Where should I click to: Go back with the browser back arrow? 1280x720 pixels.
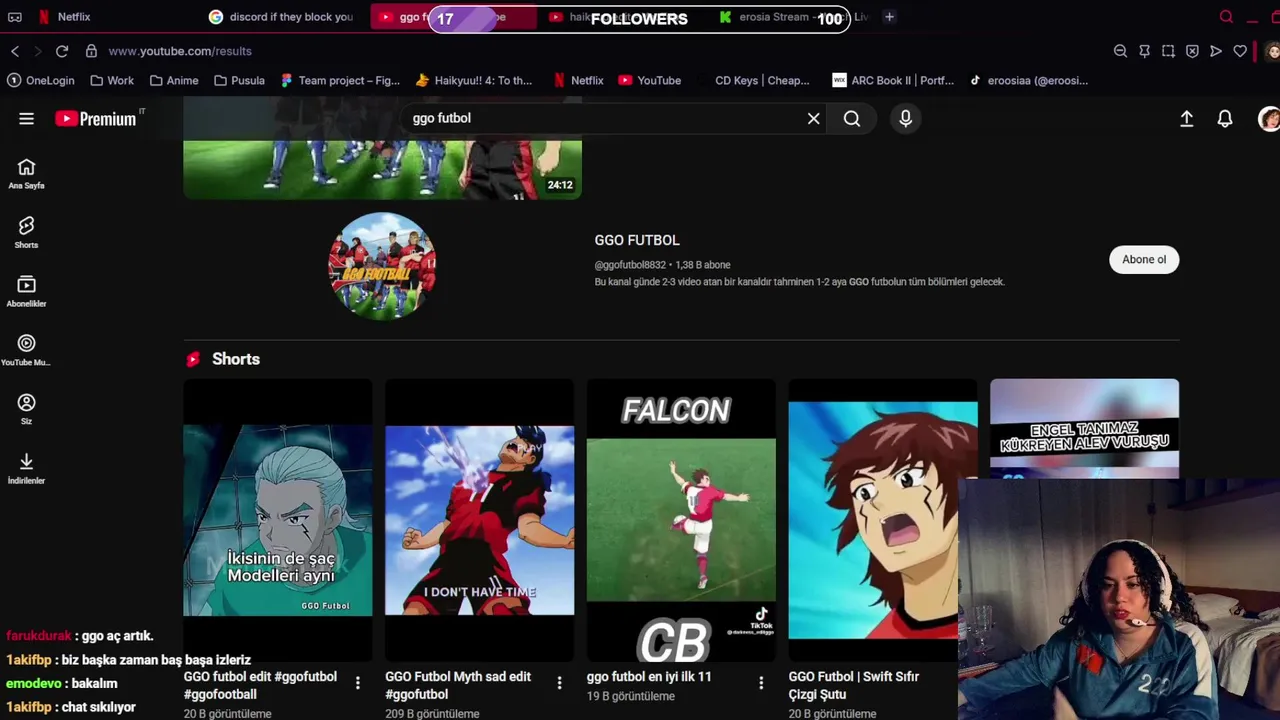pos(15,51)
